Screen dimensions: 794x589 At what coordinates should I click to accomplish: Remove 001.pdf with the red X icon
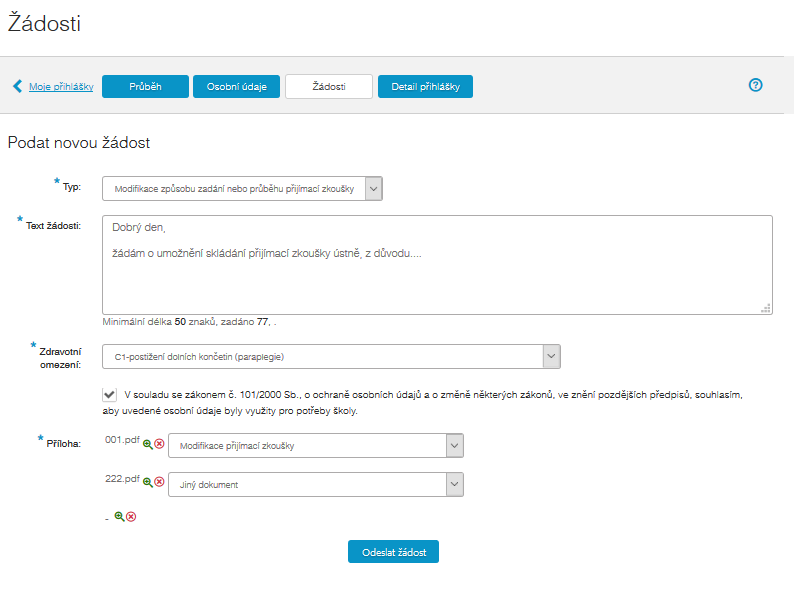tap(159, 443)
